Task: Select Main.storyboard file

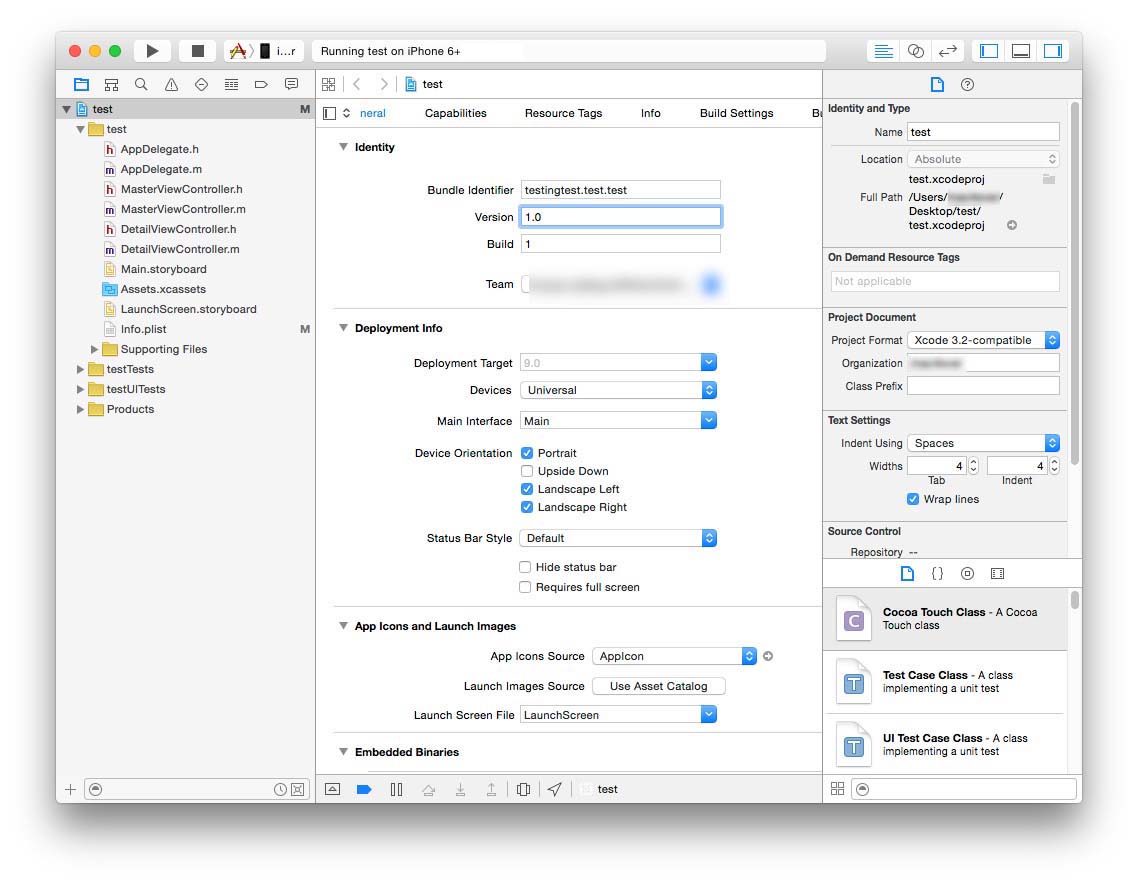Action: click(163, 269)
